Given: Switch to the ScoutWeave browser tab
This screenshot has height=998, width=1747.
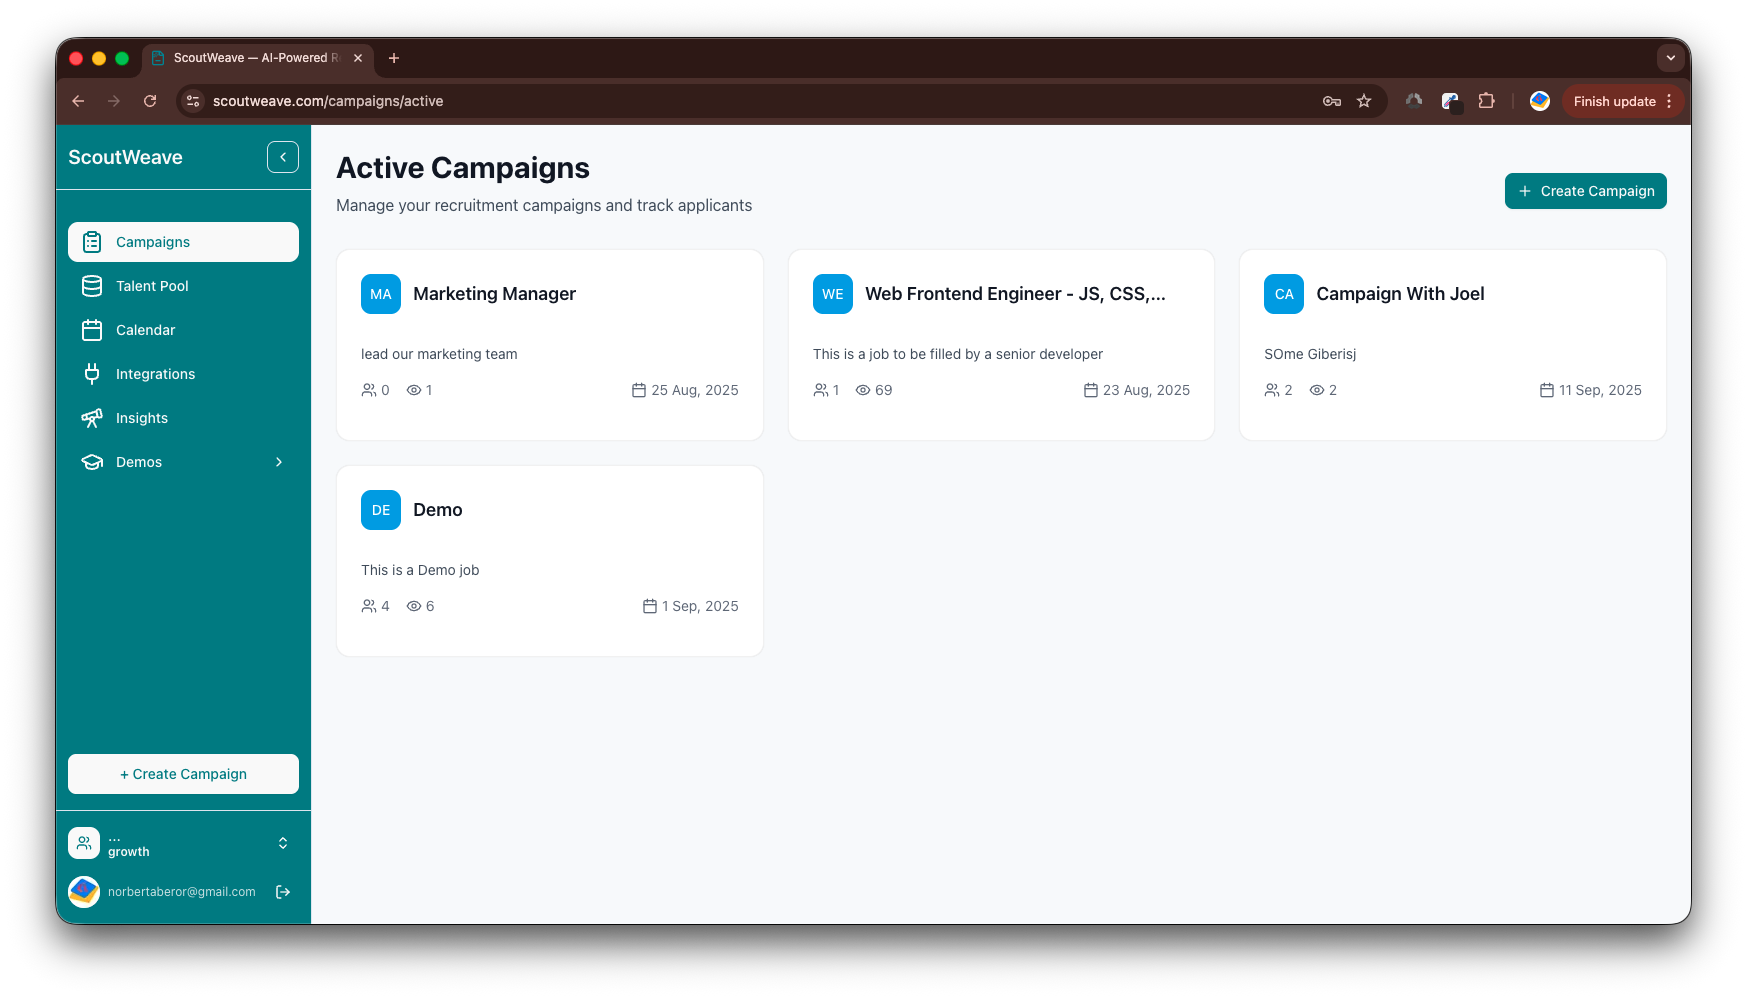Looking at the screenshot, I should pos(257,58).
